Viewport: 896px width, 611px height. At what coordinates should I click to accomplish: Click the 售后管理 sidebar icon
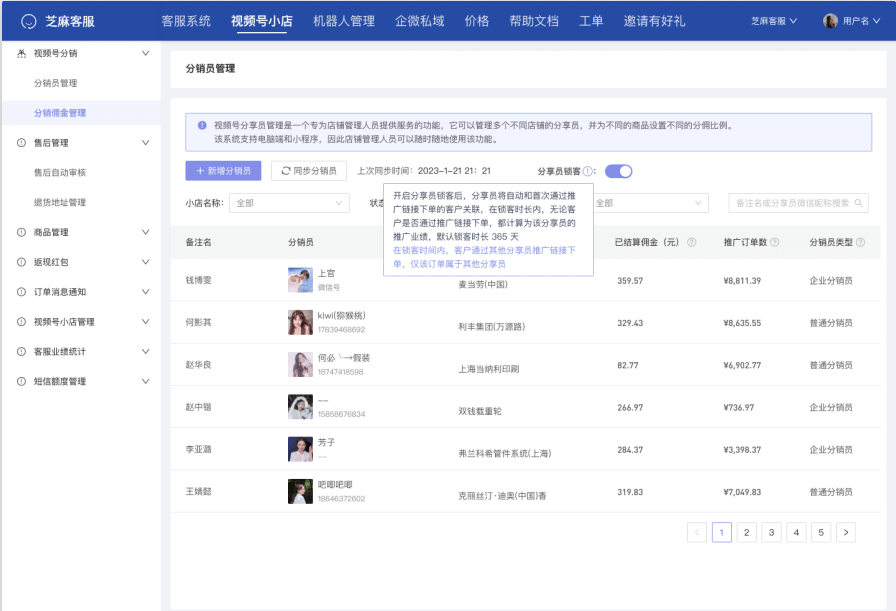pos(21,143)
